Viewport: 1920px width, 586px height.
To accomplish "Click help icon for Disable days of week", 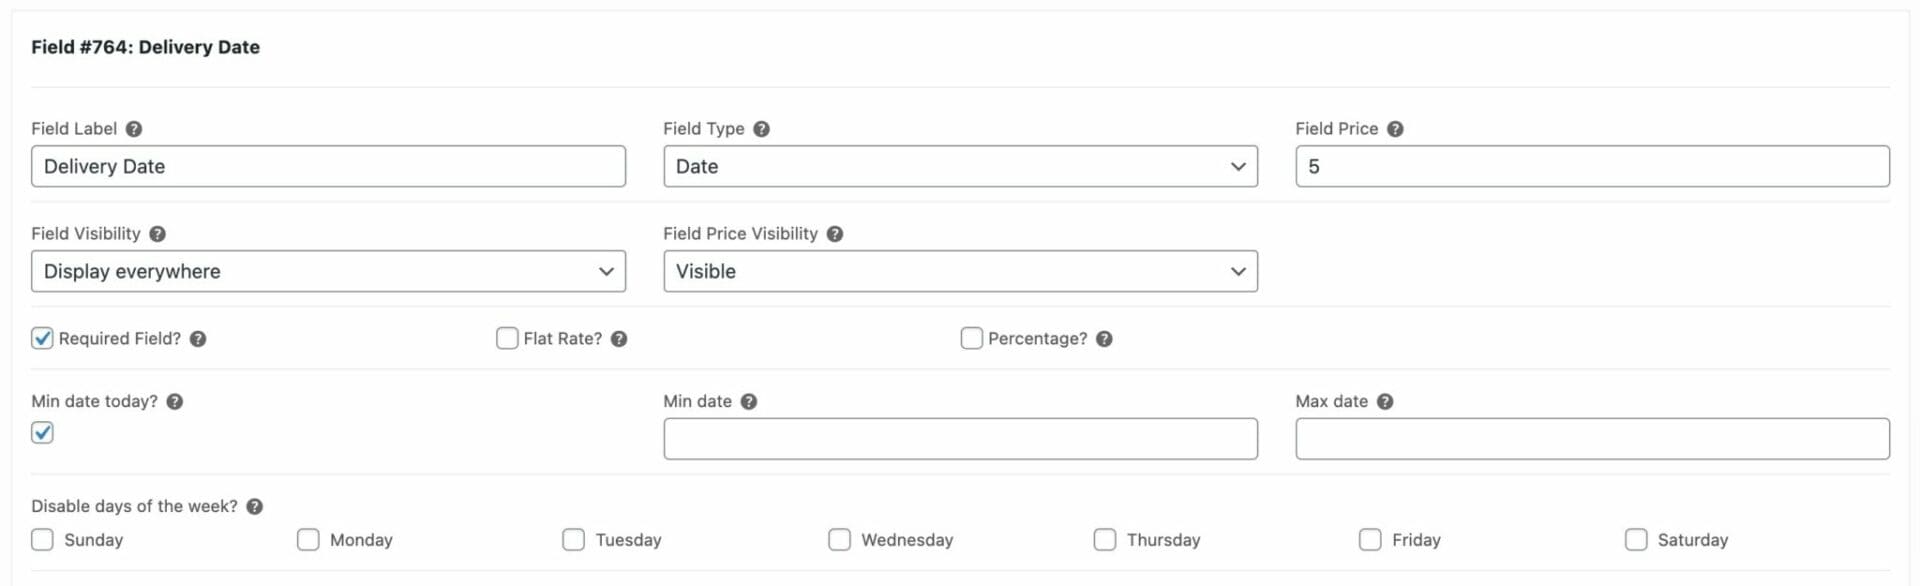I will coord(255,507).
